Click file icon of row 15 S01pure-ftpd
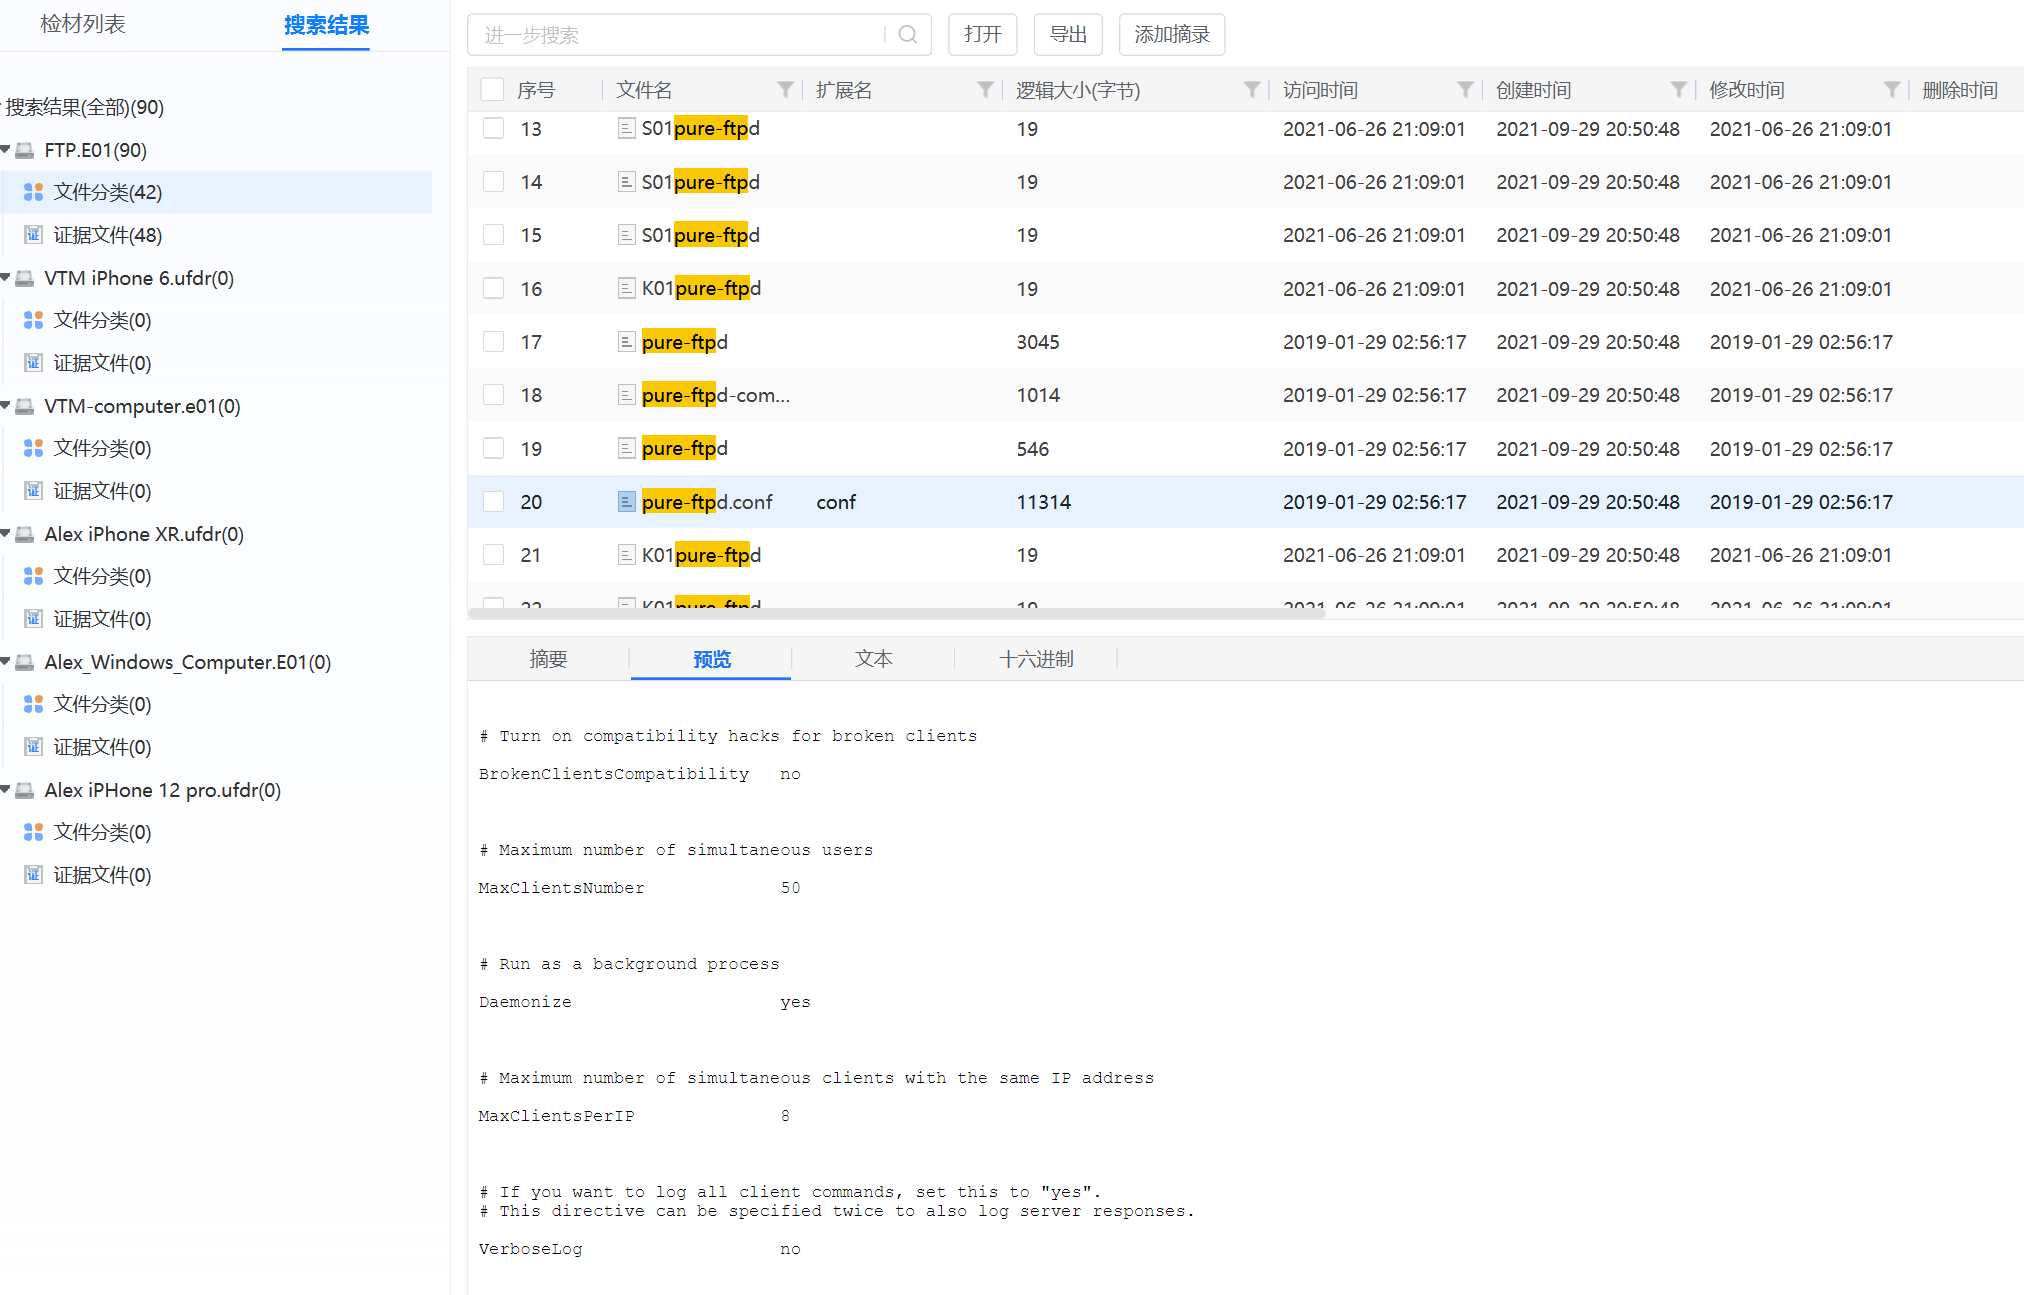Screen dimensions: 2024x1295 click(x=626, y=235)
